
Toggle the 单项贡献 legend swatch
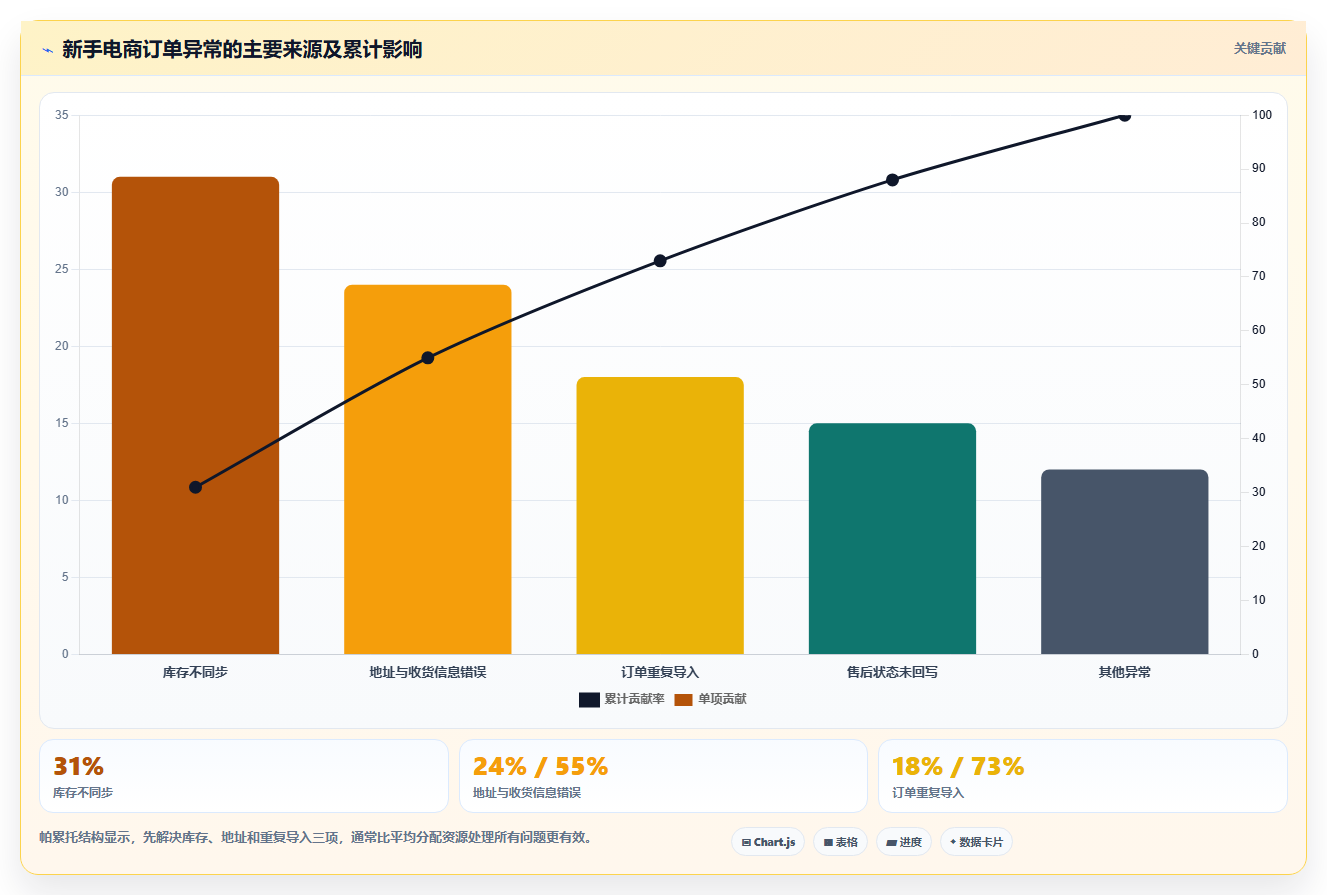(x=683, y=699)
